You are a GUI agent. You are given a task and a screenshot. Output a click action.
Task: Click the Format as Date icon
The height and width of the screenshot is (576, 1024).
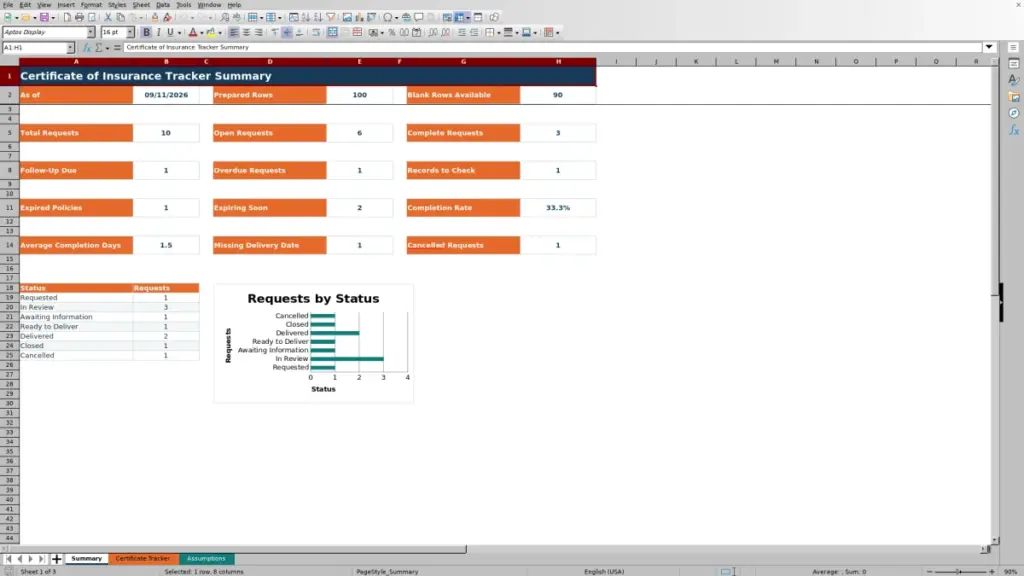point(417,32)
